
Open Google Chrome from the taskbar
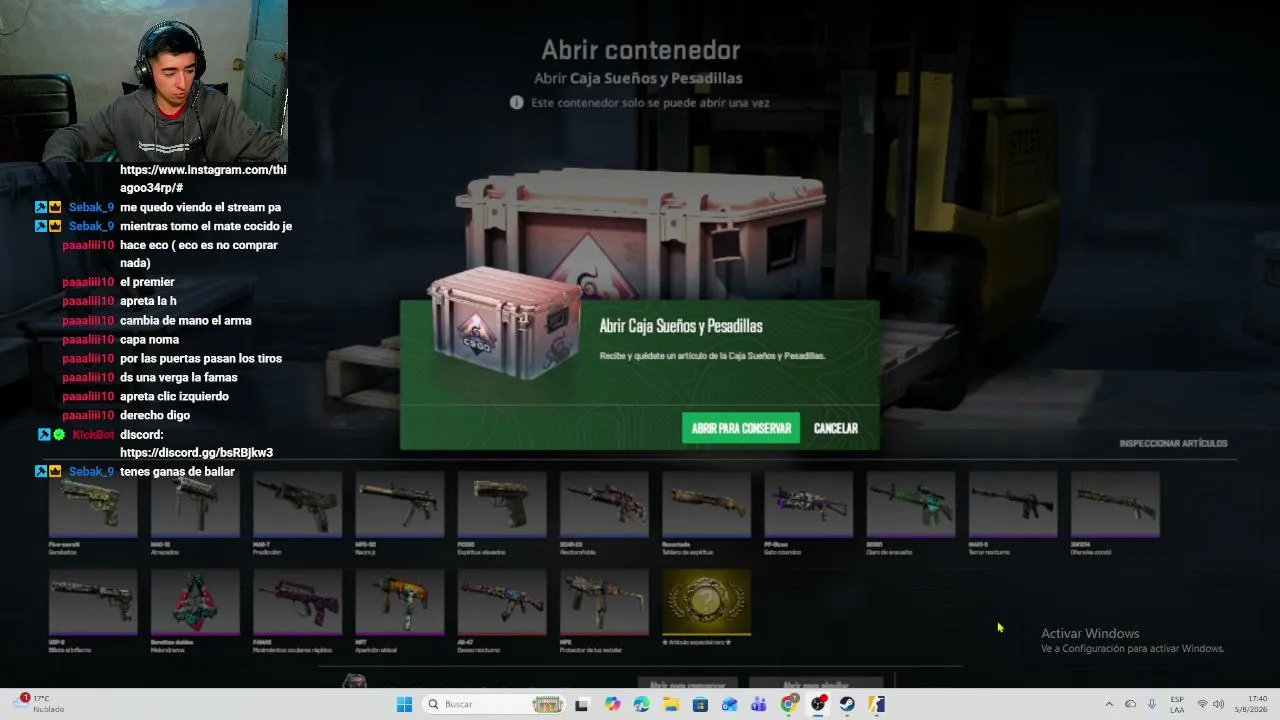click(x=788, y=704)
